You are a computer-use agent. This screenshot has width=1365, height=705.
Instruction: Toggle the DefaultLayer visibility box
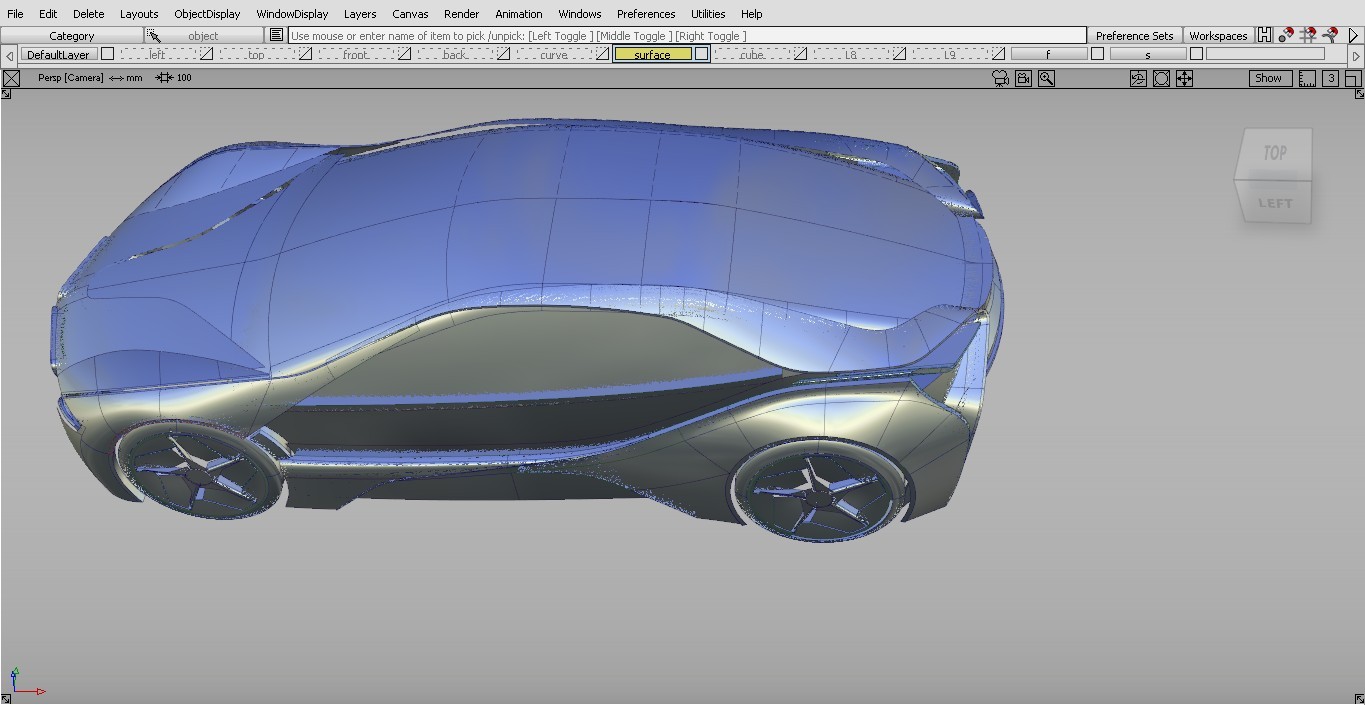pyautogui.click(x=107, y=54)
